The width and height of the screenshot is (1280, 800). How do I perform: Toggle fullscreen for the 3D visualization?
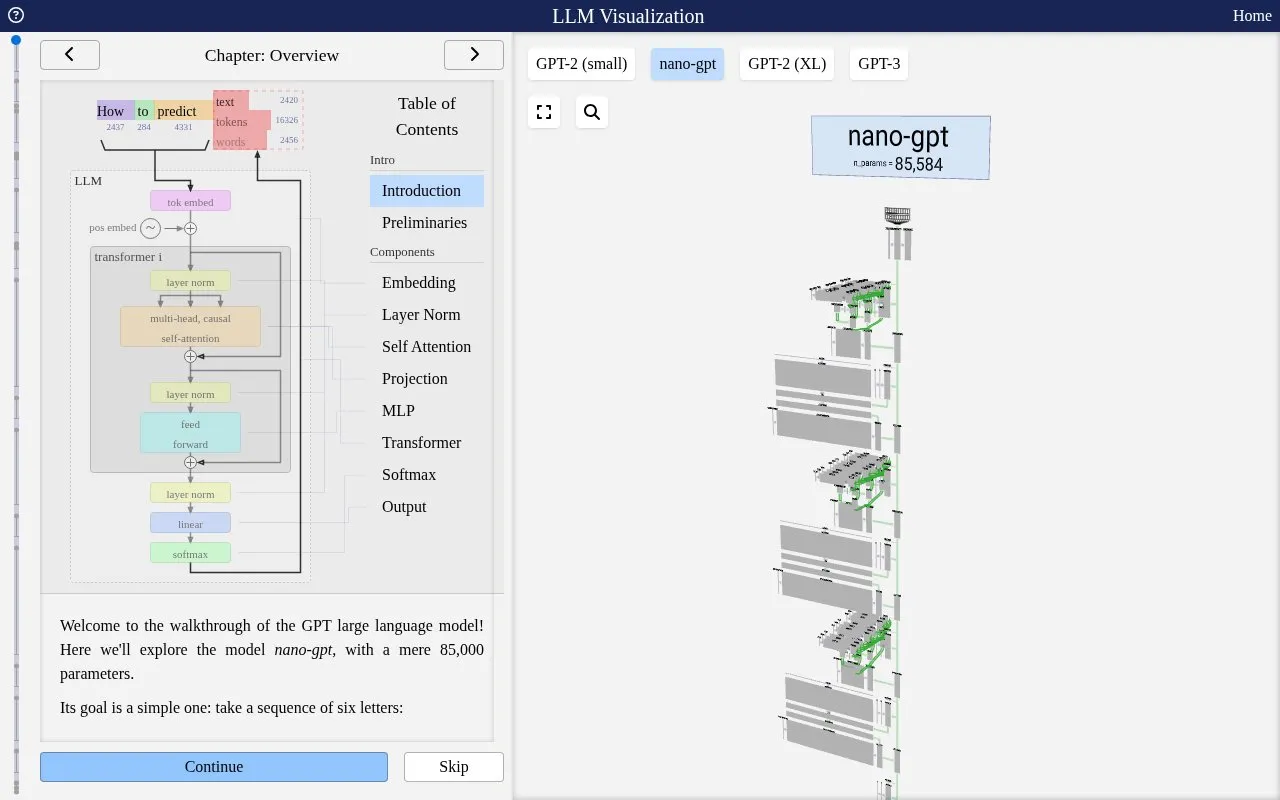point(544,112)
